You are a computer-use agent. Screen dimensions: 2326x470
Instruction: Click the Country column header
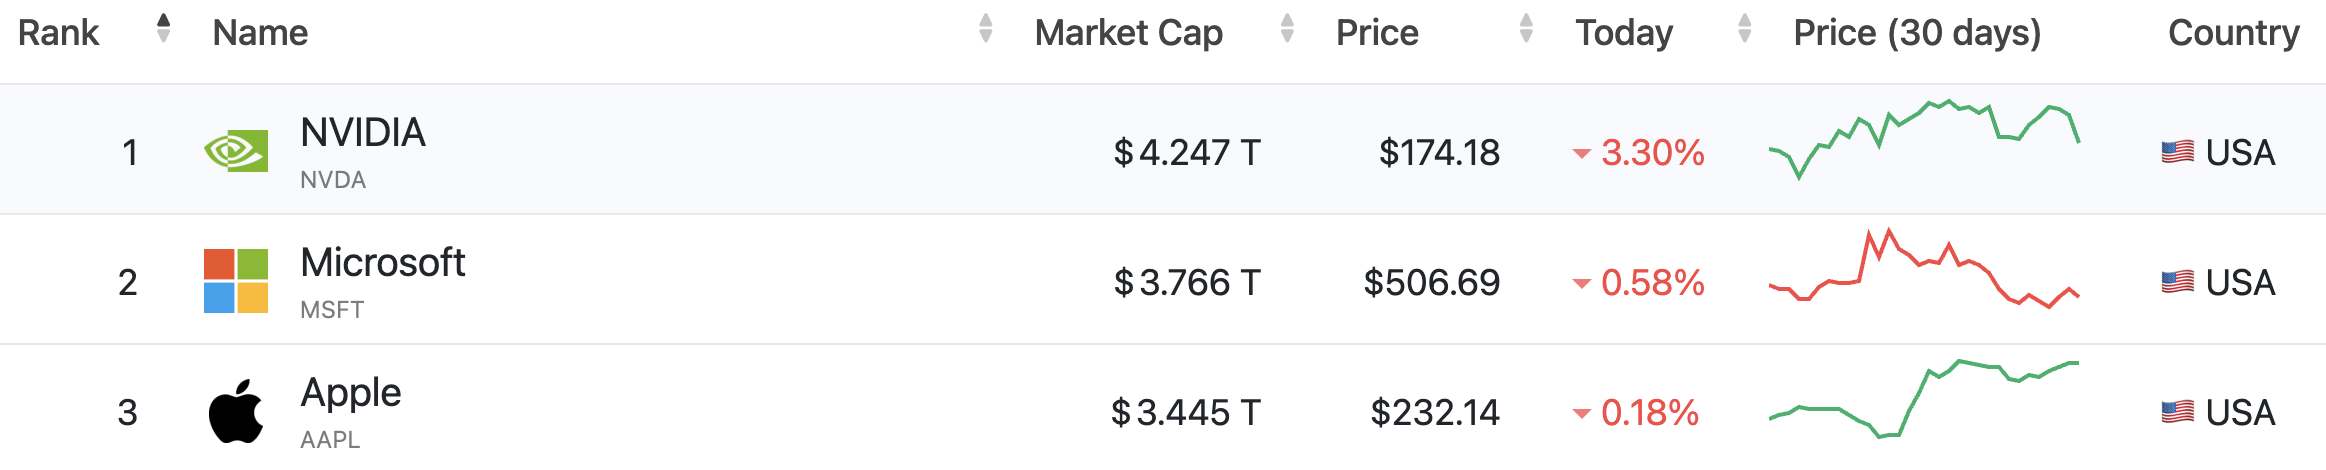(x=2233, y=33)
